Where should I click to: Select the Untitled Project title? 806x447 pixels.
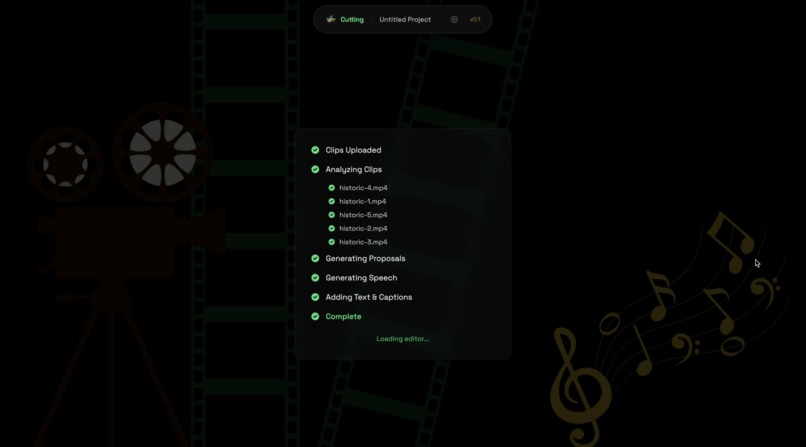point(405,20)
